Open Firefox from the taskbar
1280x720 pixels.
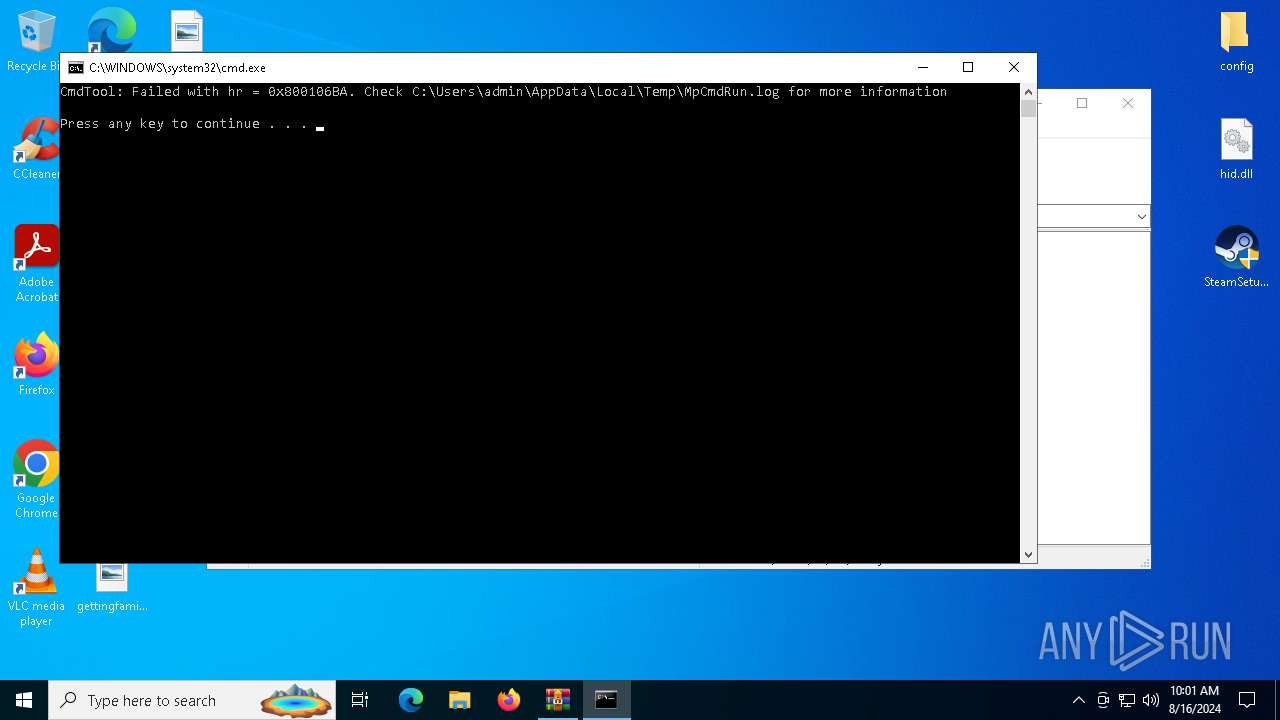coord(509,700)
